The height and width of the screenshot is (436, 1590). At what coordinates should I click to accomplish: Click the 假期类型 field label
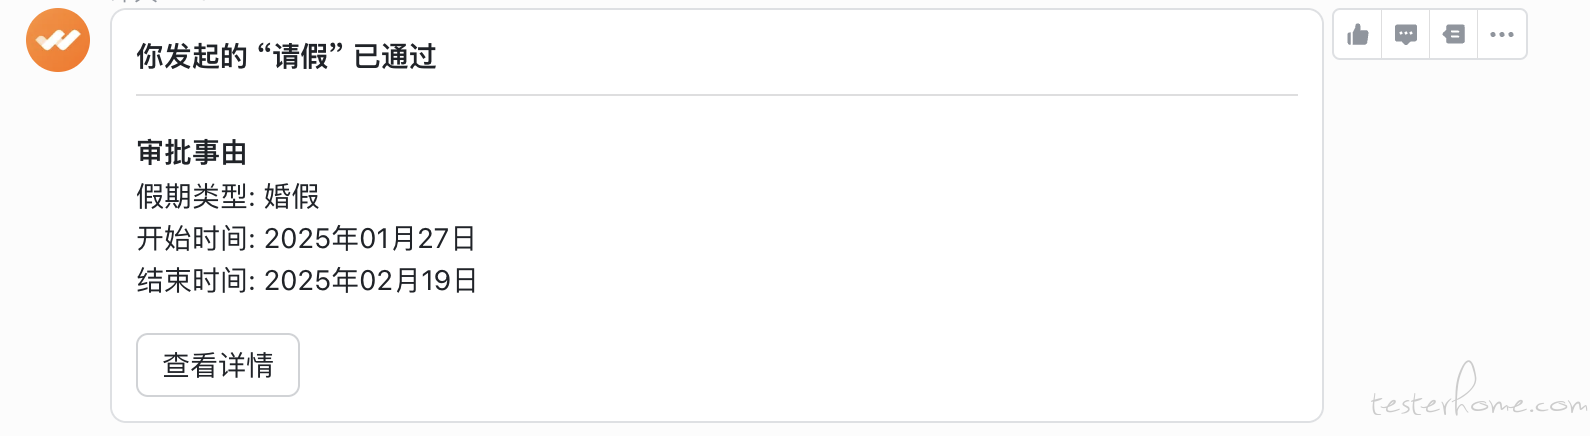(192, 196)
